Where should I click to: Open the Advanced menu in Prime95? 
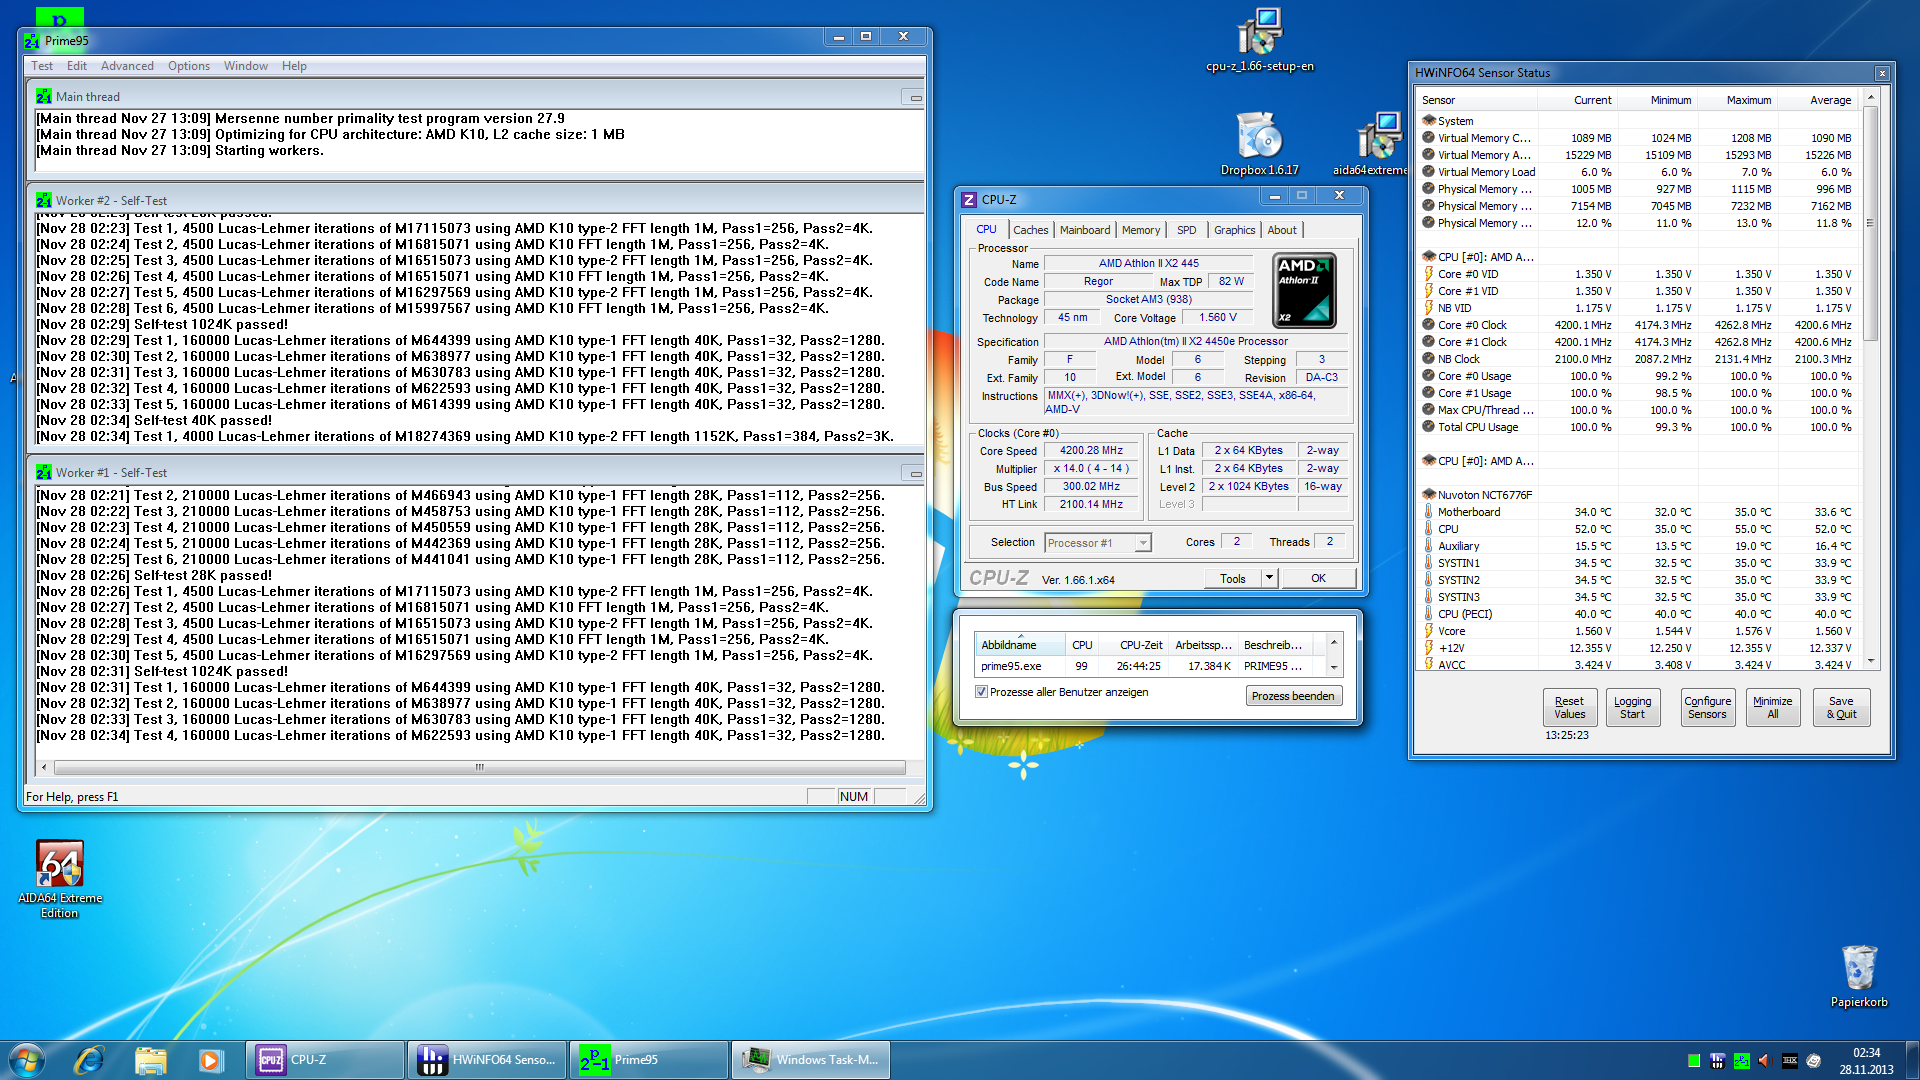[x=127, y=66]
